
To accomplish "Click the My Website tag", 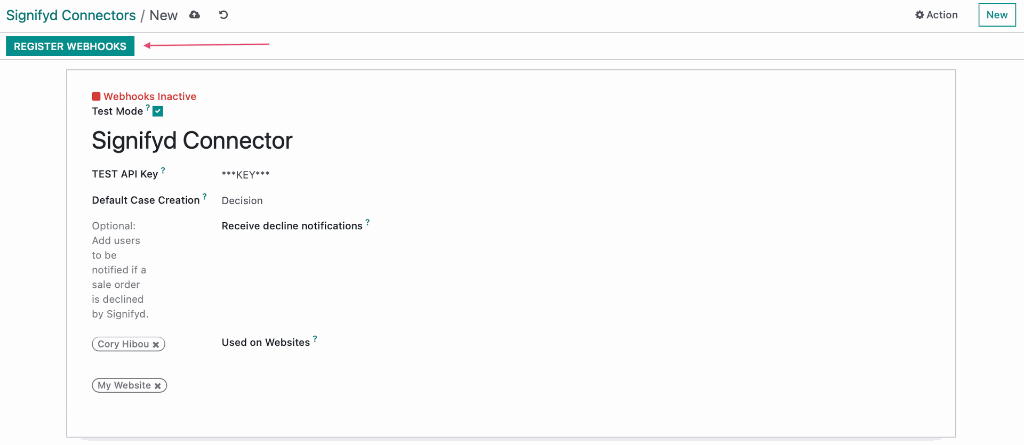I will pos(124,386).
